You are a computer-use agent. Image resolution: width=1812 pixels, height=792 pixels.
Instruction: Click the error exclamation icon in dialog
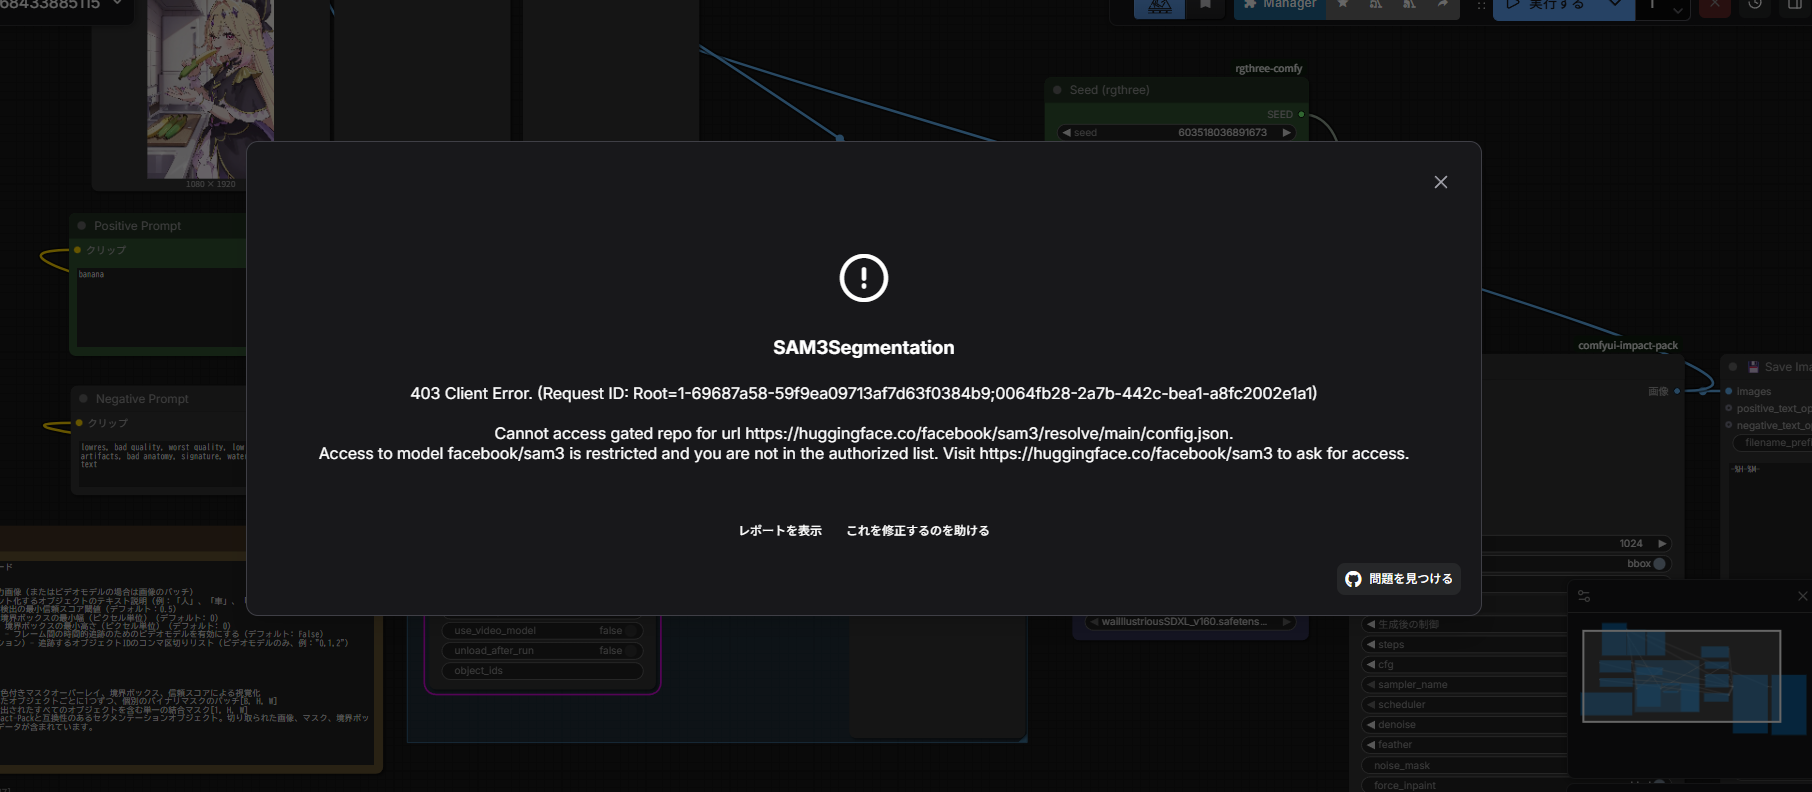[x=863, y=278]
